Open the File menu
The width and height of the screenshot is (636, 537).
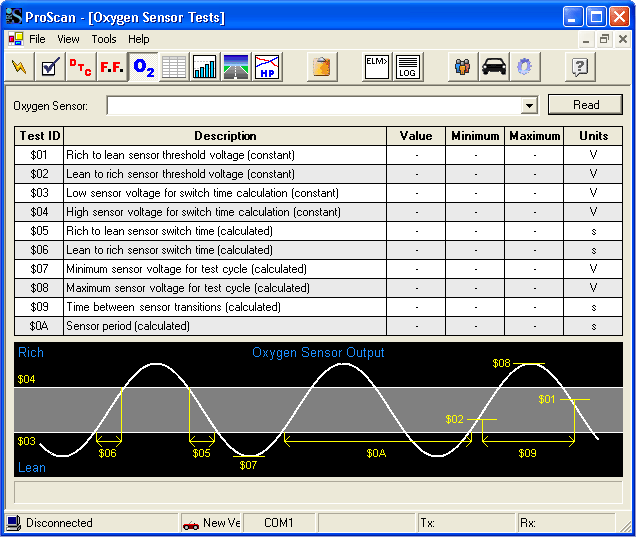click(x=37, y=39)
